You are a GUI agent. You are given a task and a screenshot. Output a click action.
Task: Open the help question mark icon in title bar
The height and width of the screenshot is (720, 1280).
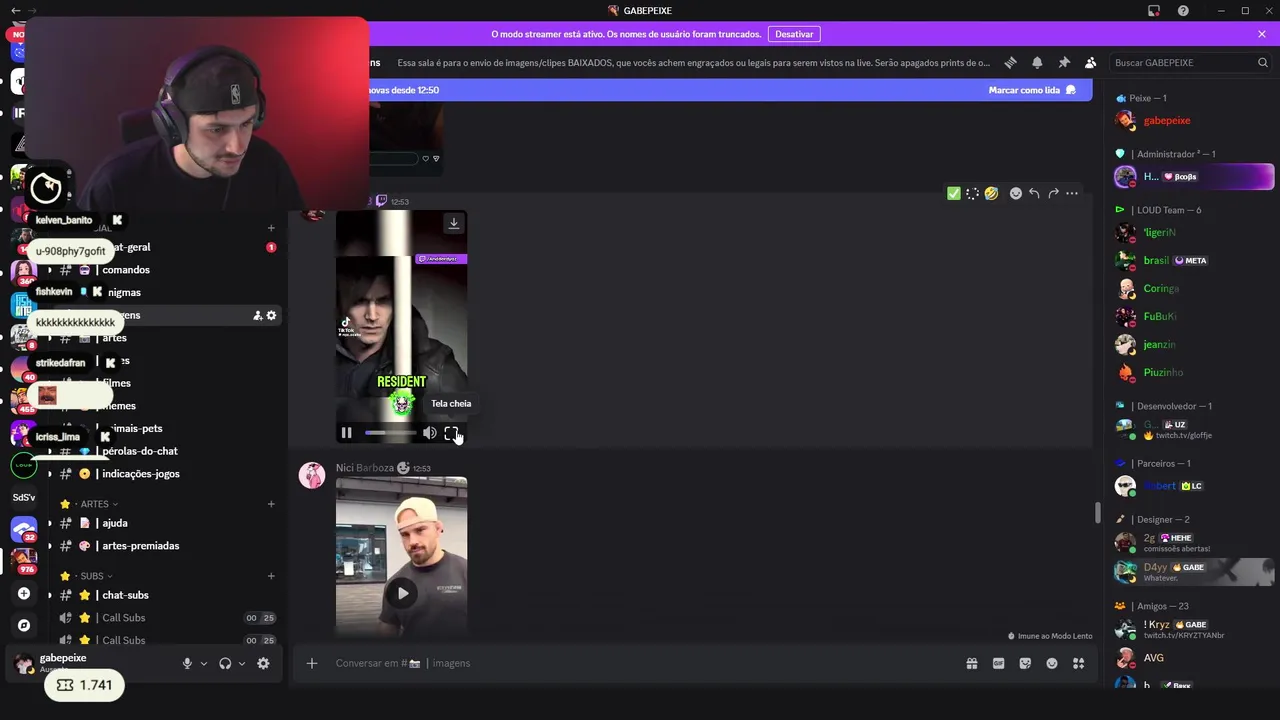[x=1184, y=11]
